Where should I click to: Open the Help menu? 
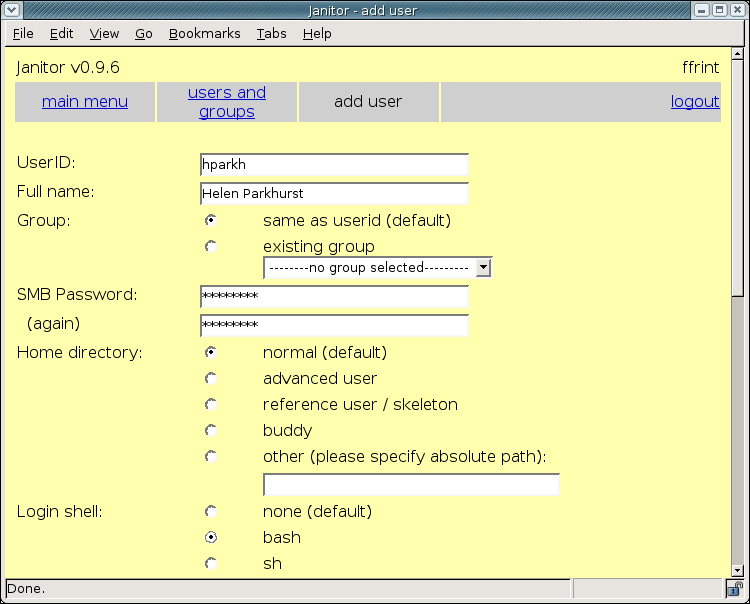(x=317, y=33)
